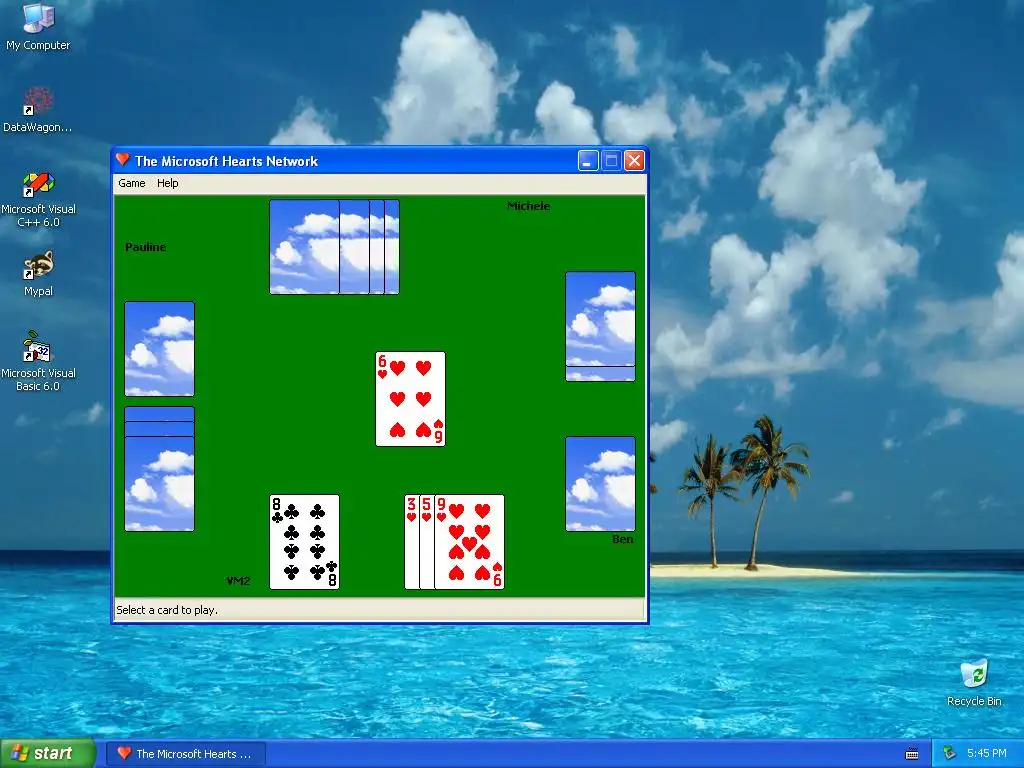Open the Recycle Bin icon
This screenshot has width=1024, height=768.
pyautogui.click(x=974, y=682)
